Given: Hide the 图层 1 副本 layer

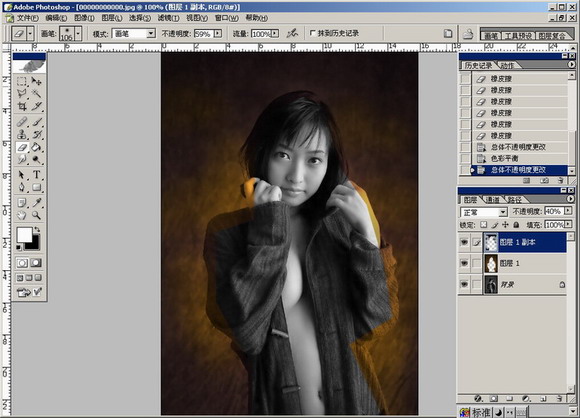Looking at the screenshot, I should click(x=464, y=242).
